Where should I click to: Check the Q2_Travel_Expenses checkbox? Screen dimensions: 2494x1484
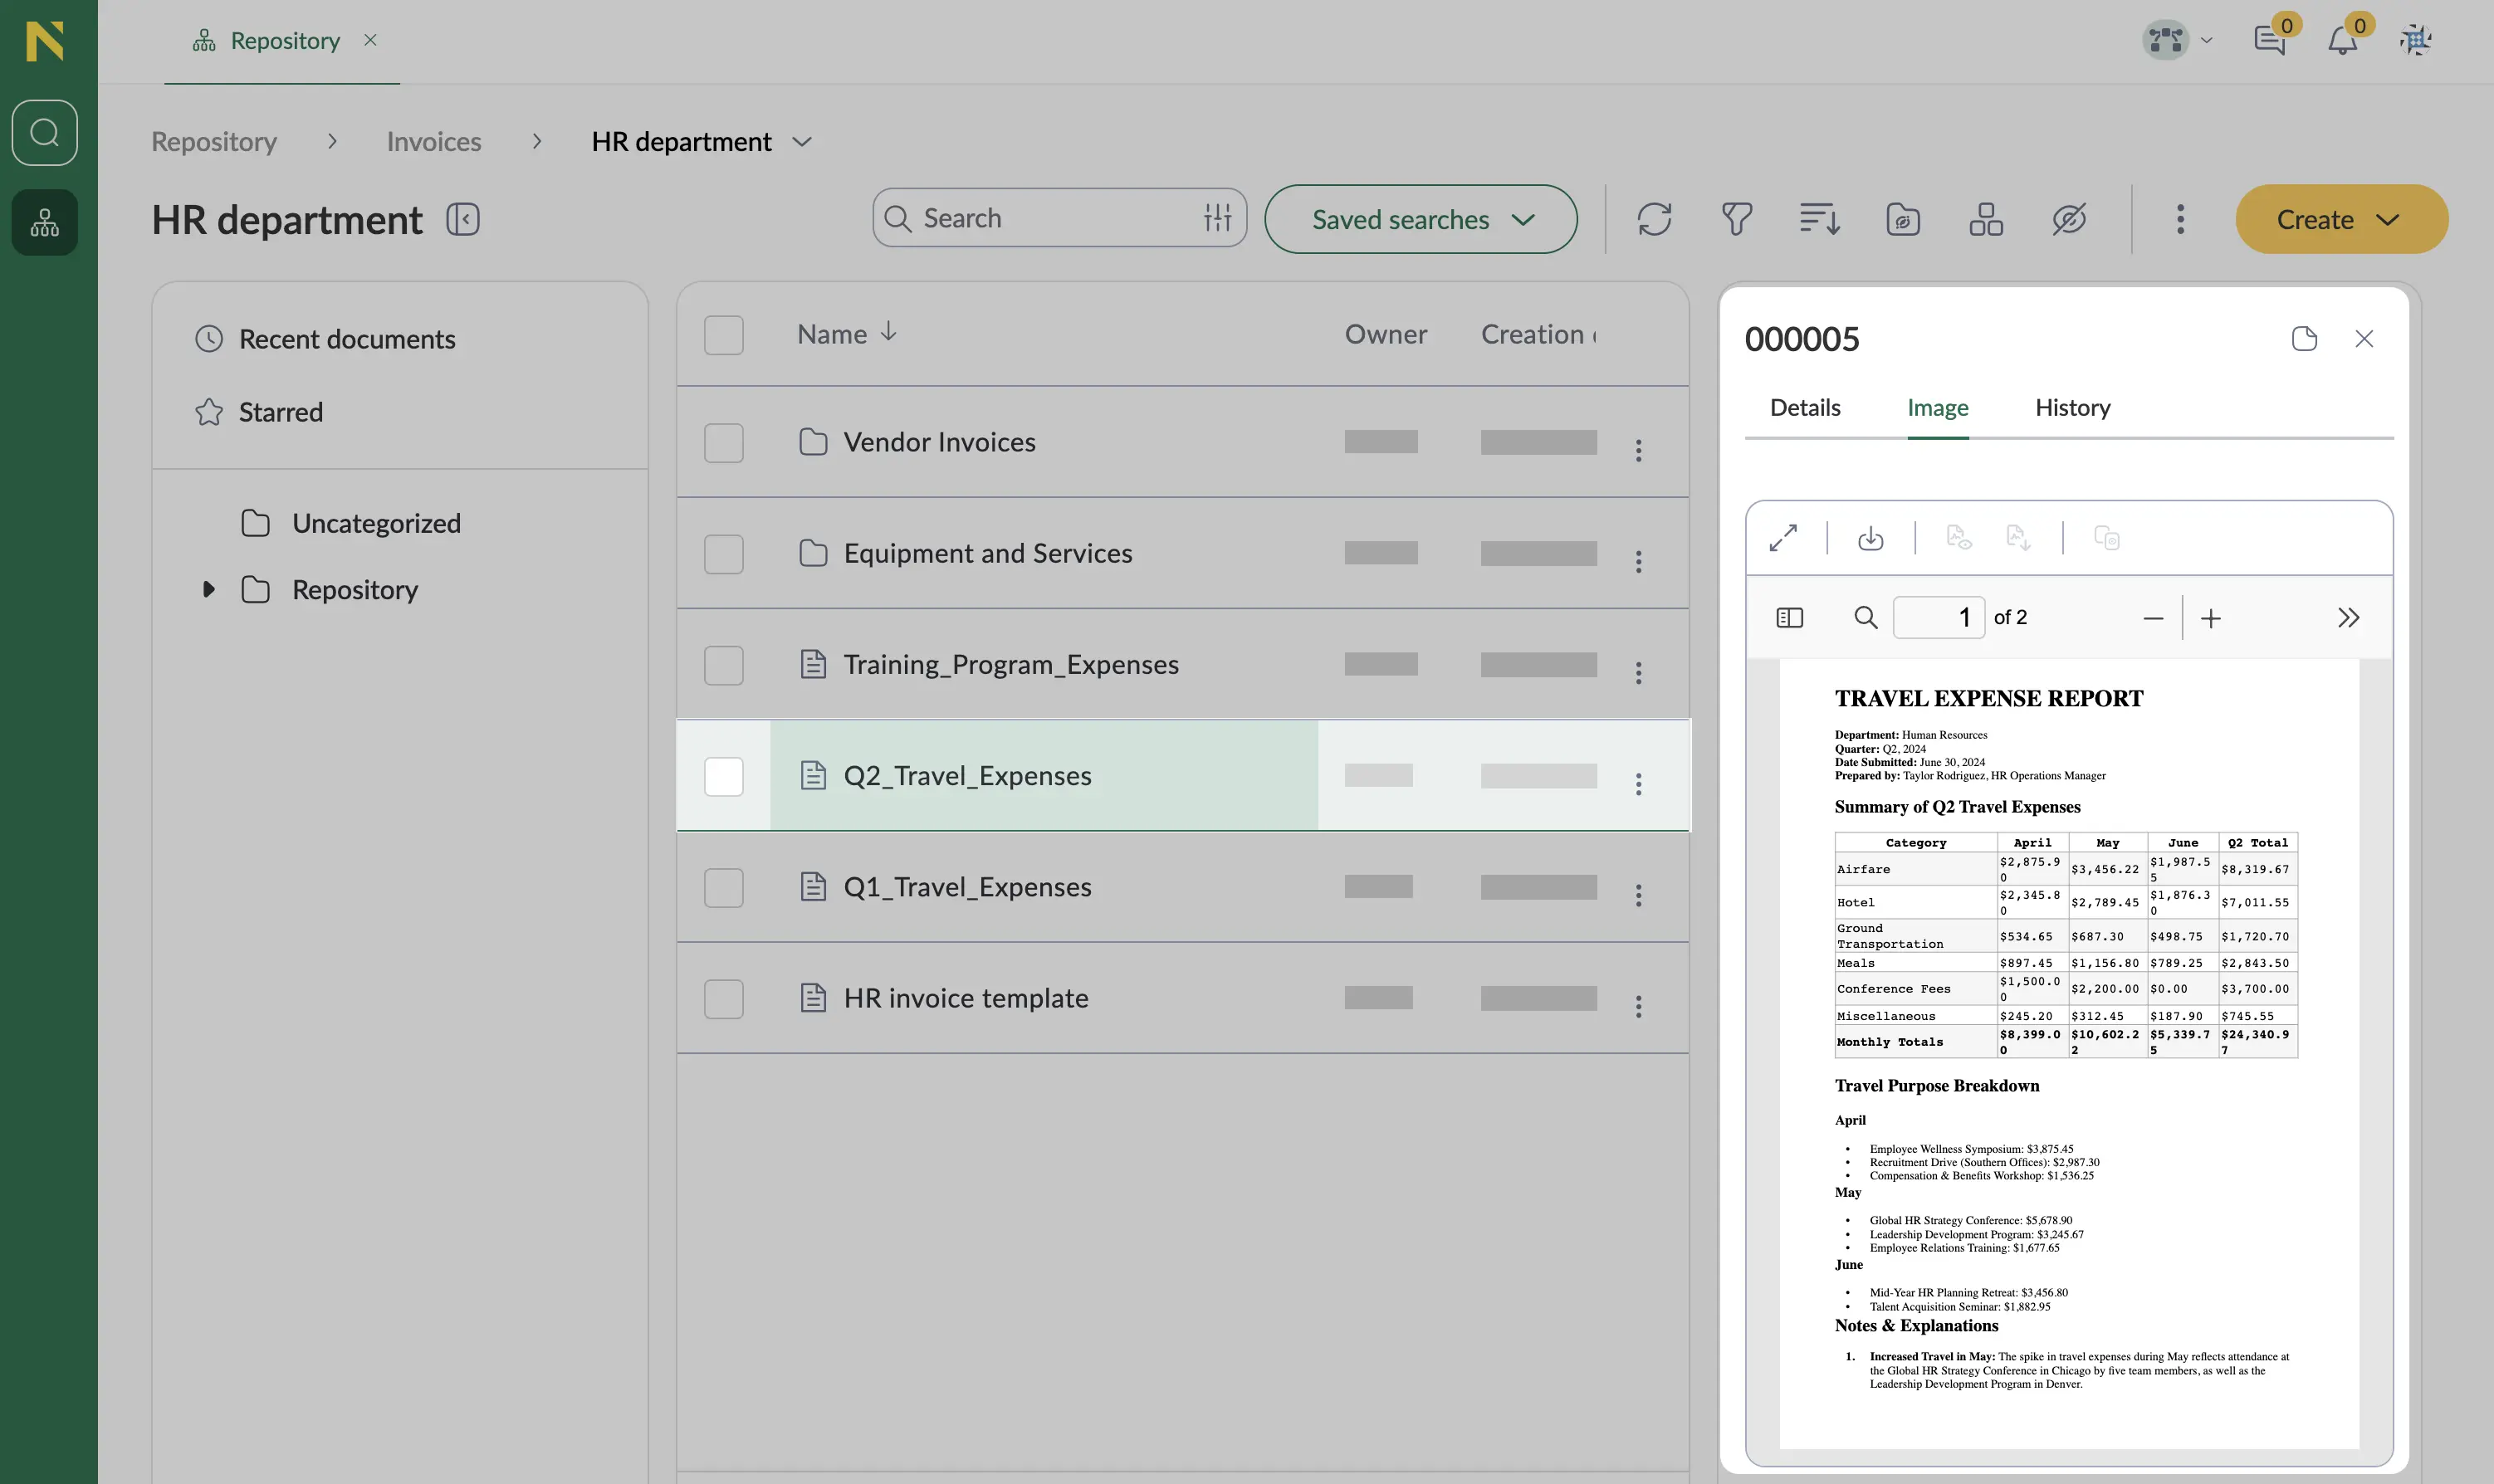tap(724, 776)
